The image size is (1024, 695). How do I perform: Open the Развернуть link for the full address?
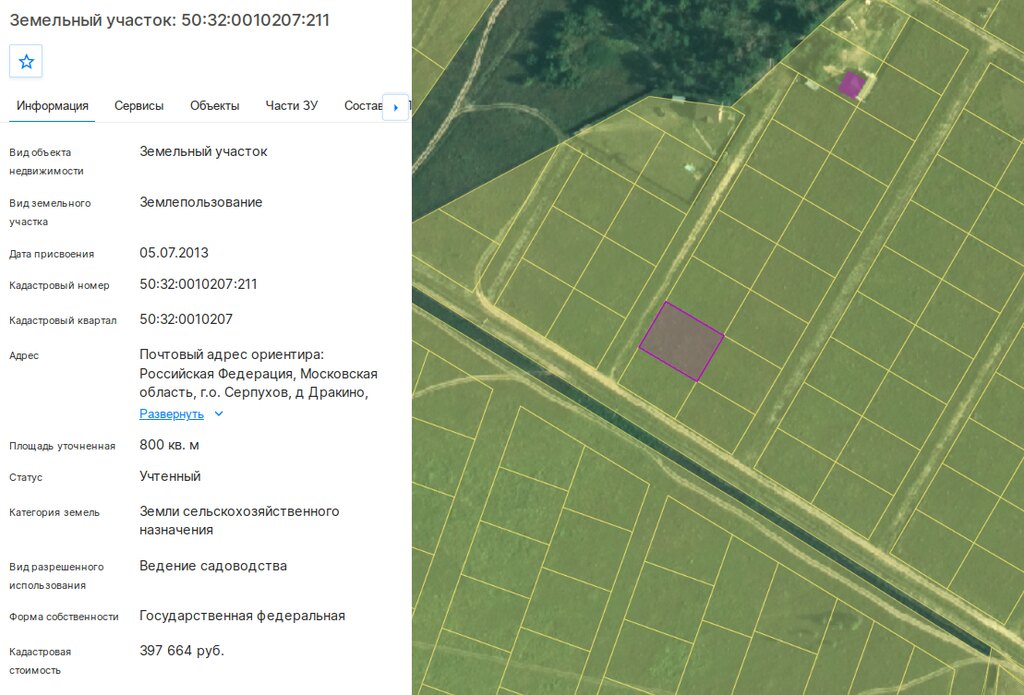[x=172, y=413]
